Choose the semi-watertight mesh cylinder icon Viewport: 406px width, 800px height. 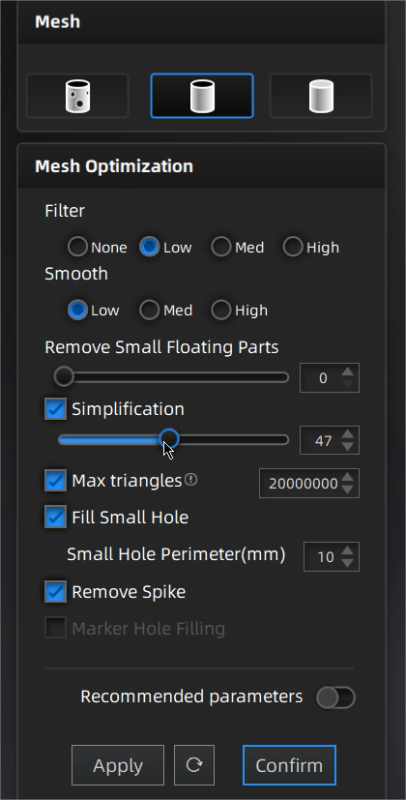(202, 96)
